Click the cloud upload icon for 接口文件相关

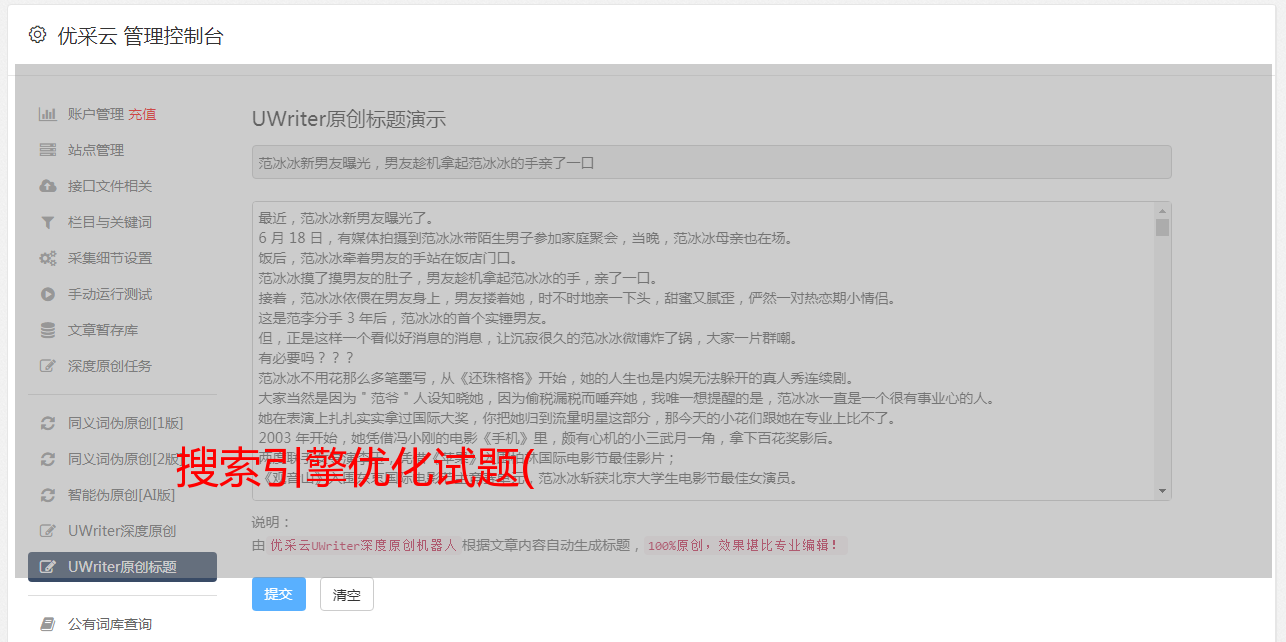click(x=47, y=186)
